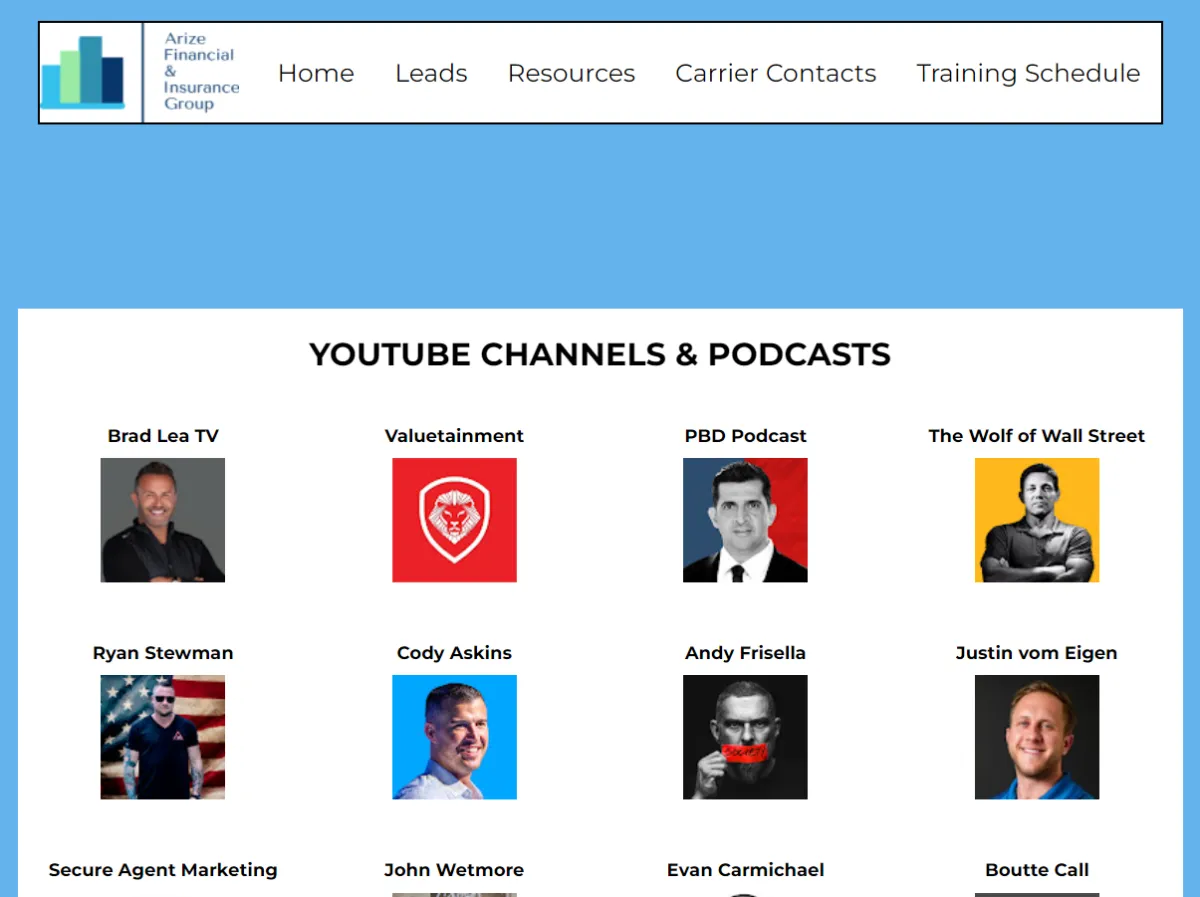Click the Boutte Call title
Screen dimensions: 1200x897
click(x=1037, y=870)
